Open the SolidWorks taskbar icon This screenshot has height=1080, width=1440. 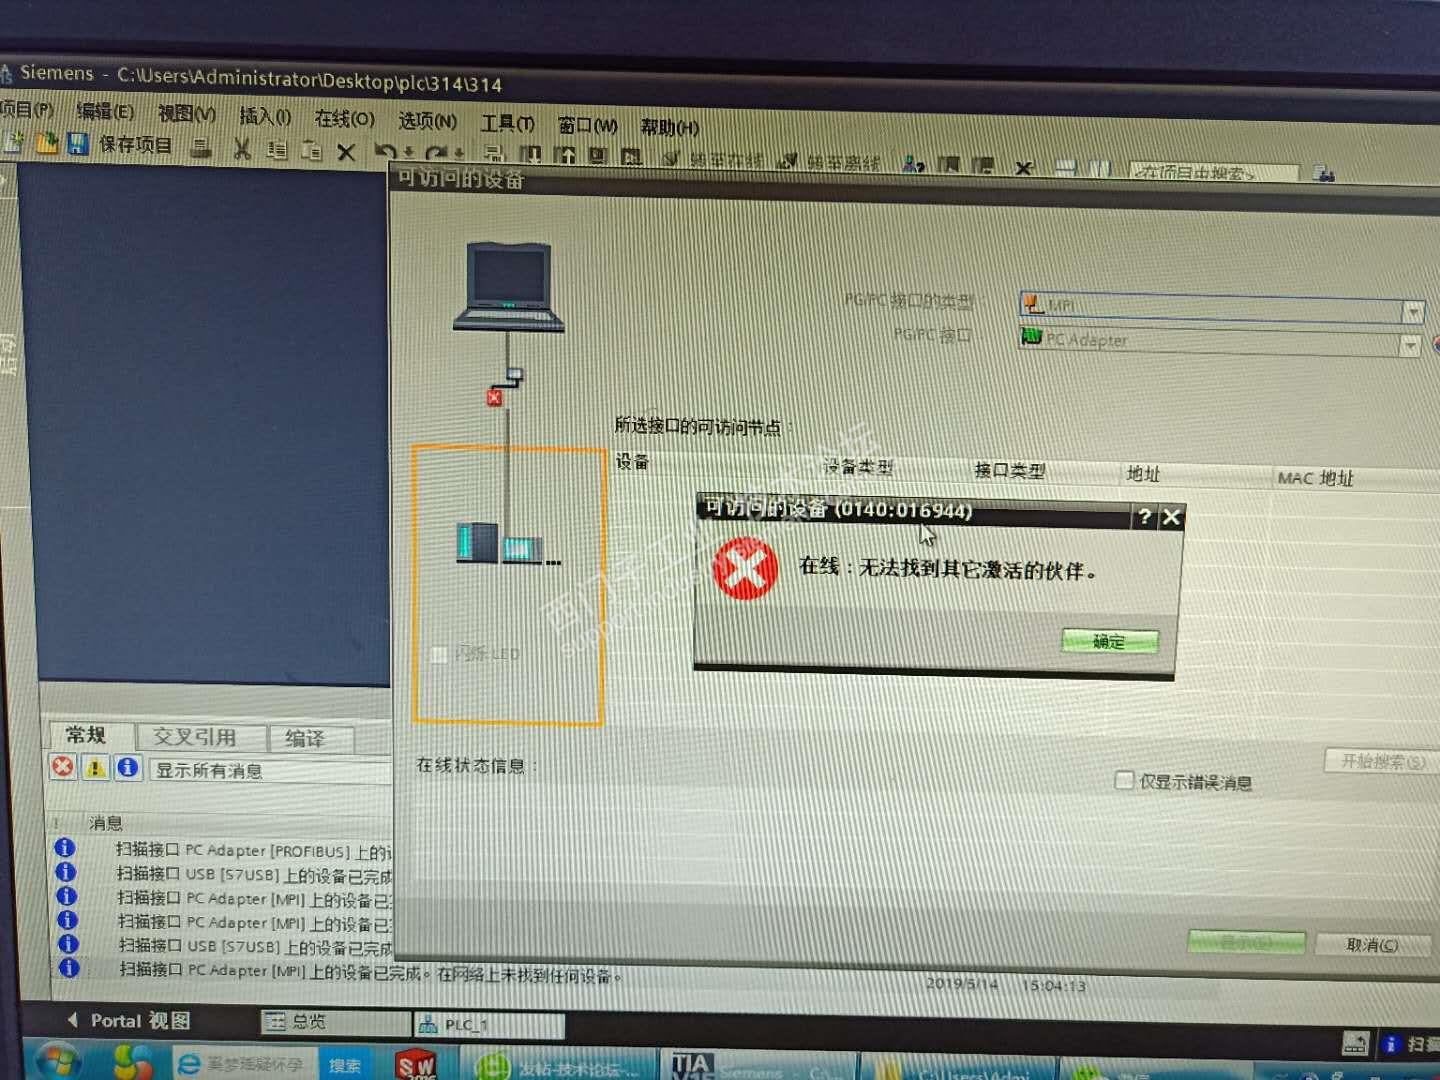coord(416,1064)
